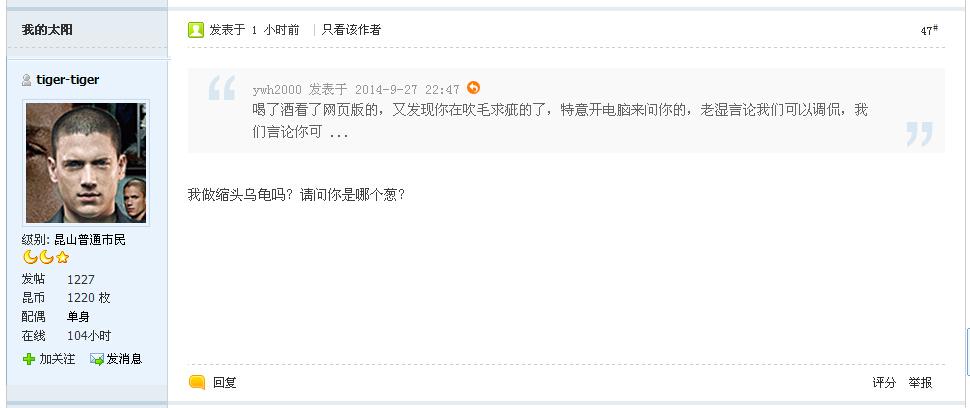Select 只看该作者 to filter by author
The image size is (970, 408).
(351, 30)
